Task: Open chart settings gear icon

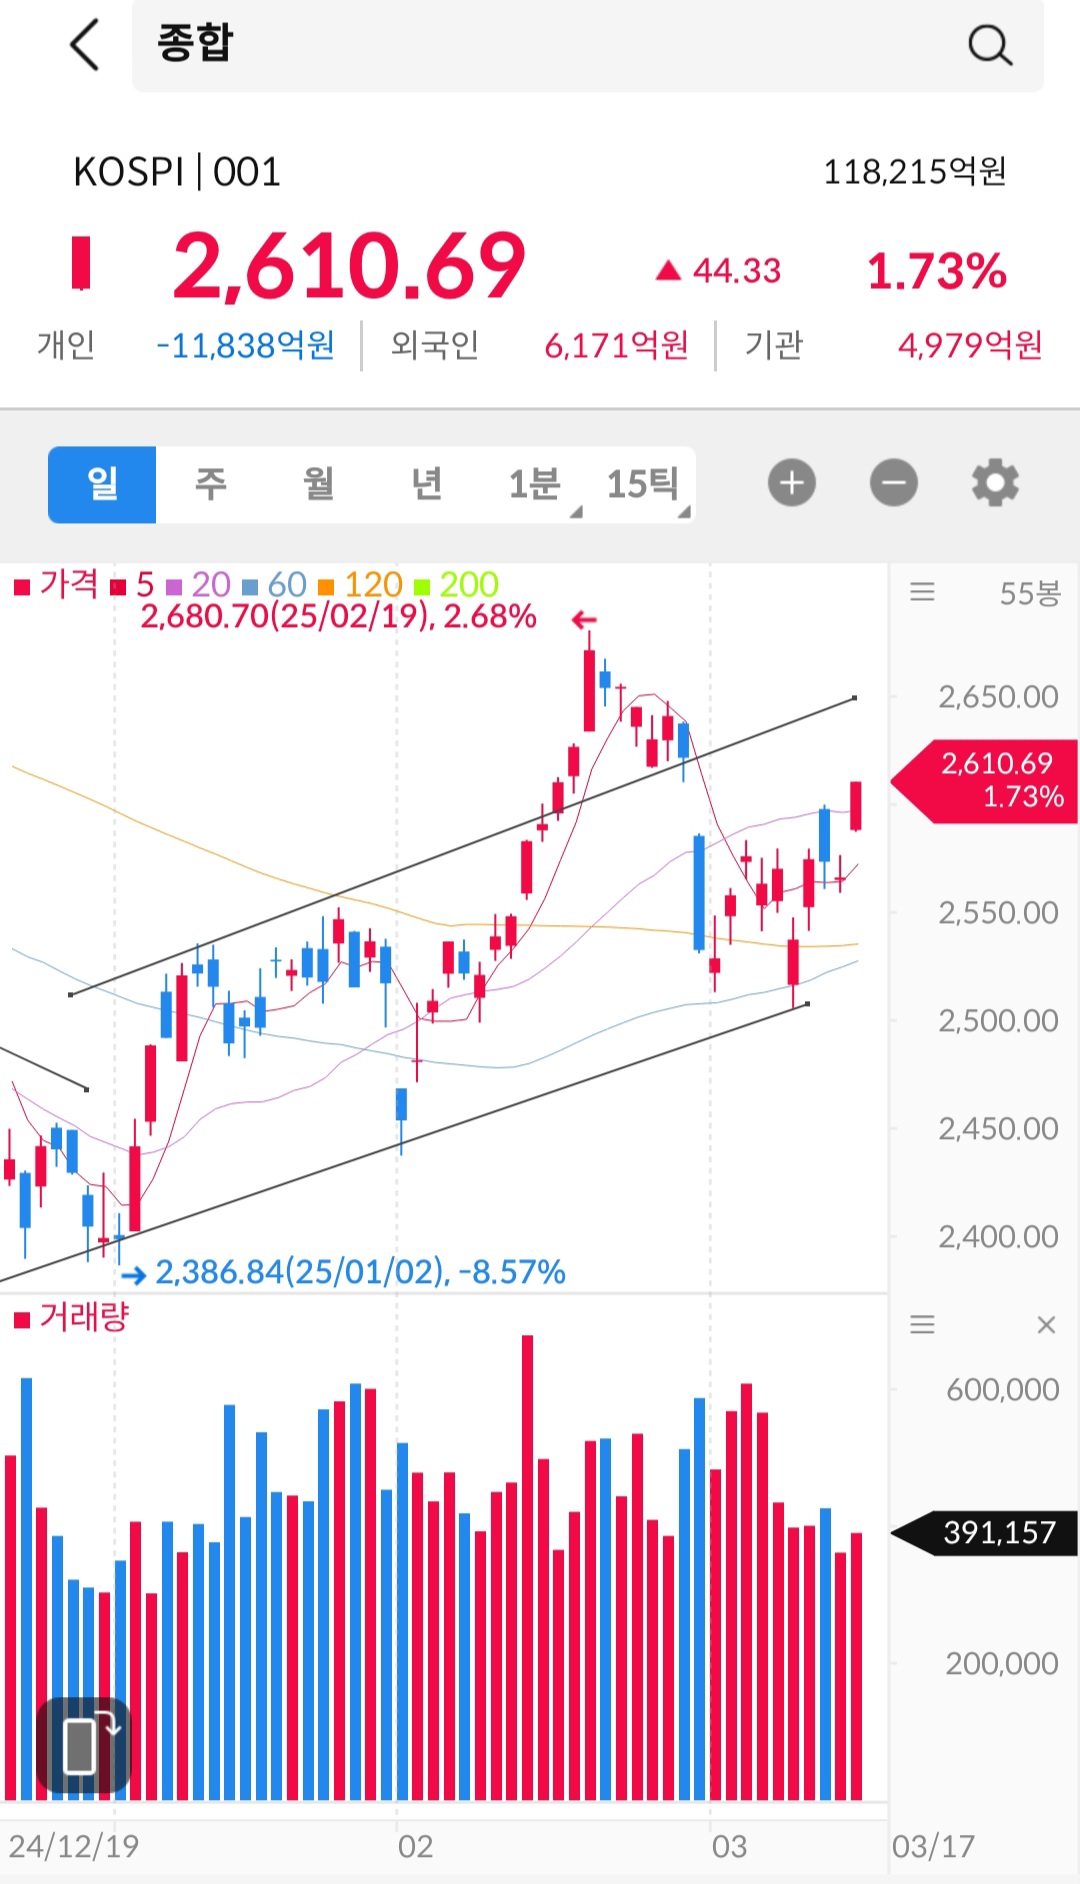Action: click(995, 484)
